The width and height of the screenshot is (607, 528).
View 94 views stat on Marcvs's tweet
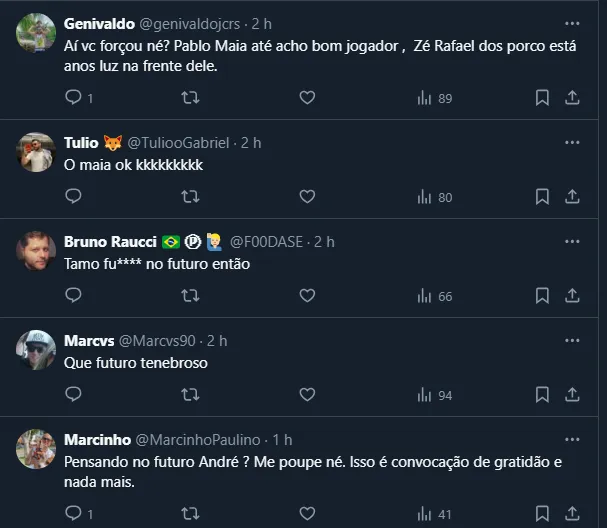coord(434,395)
